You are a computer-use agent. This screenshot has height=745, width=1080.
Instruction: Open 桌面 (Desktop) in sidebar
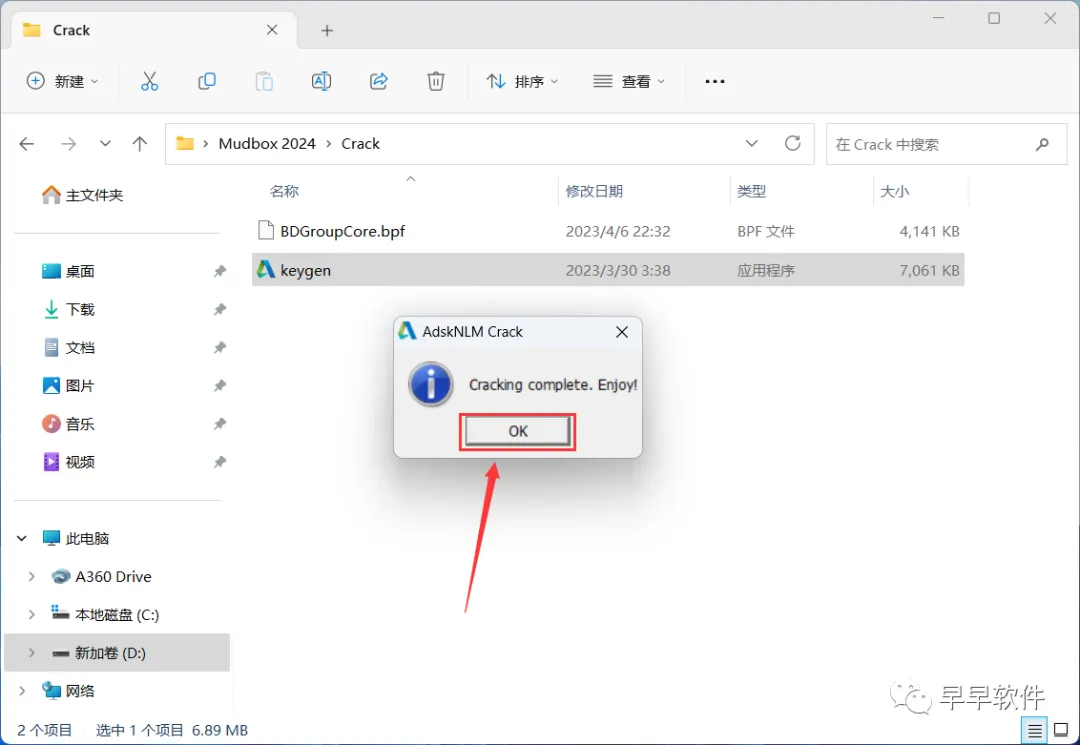point(69,271)
